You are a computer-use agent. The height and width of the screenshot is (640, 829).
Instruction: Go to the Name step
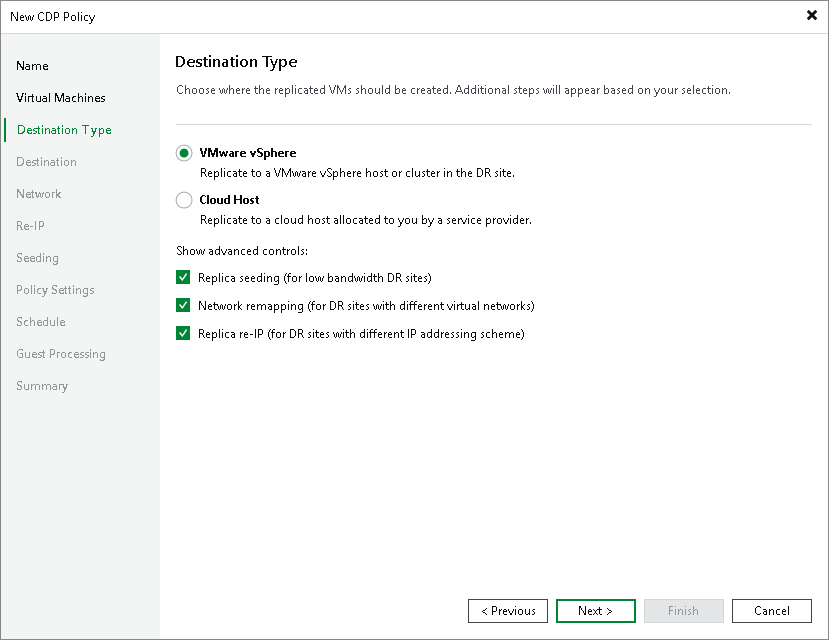[x=32, y=66]
